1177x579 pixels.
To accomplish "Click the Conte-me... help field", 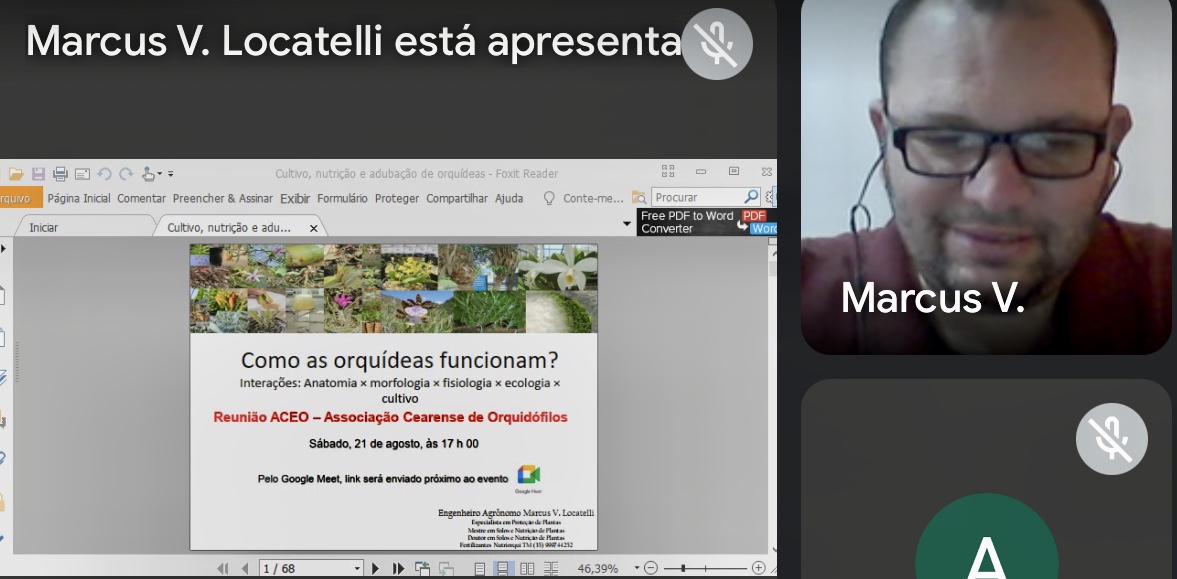I will tap(593, 198).
